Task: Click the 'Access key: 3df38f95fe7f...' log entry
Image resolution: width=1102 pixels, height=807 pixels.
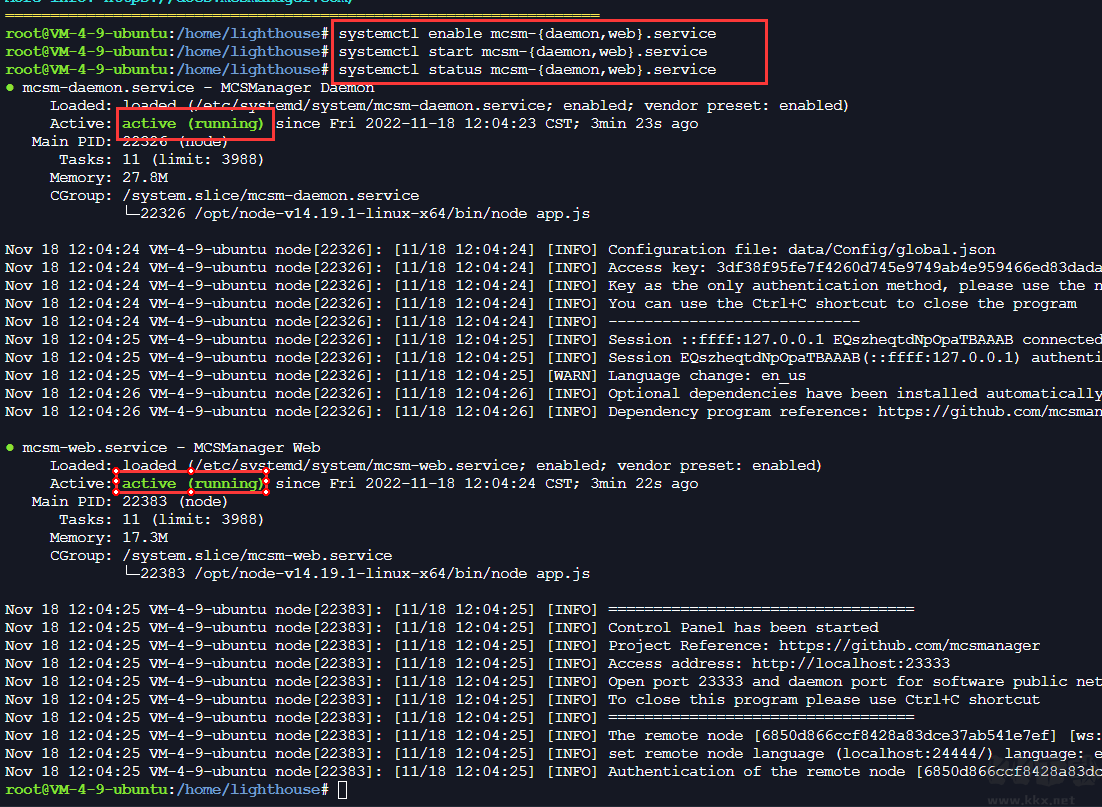Action: click(x=855, y=268)
